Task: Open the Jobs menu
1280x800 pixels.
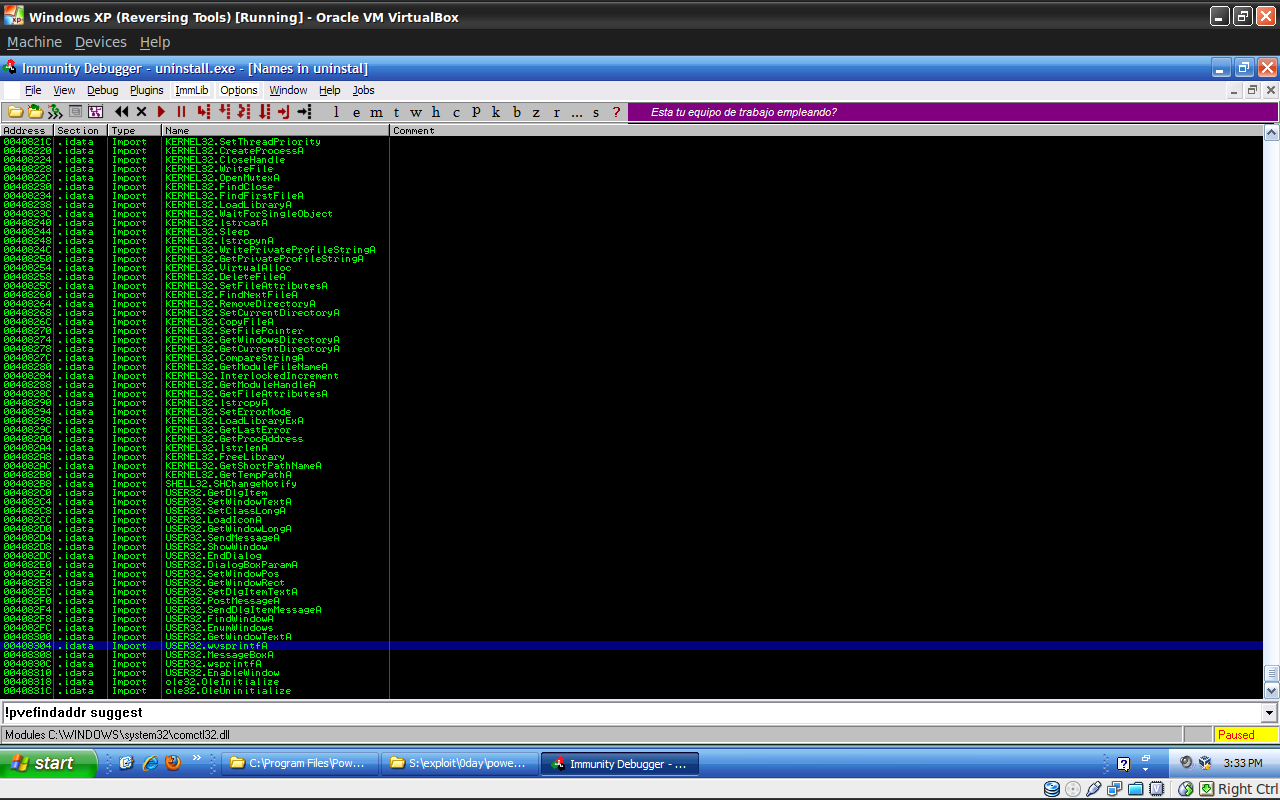Action: (363, 90)
